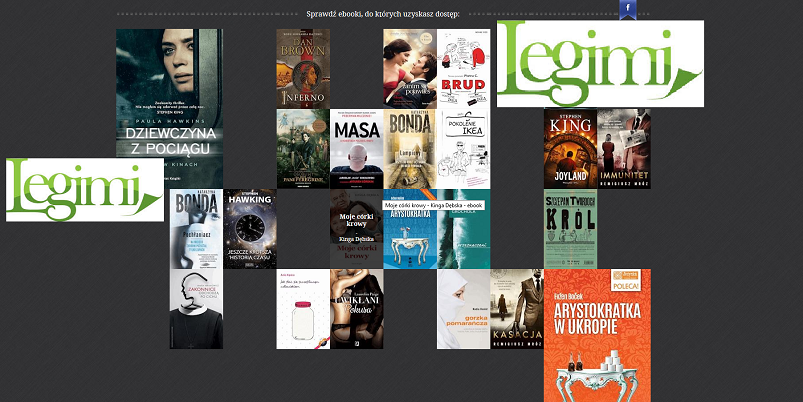Open the Moje córki krowy cover
803x402 pixels.
coord(356,229)
